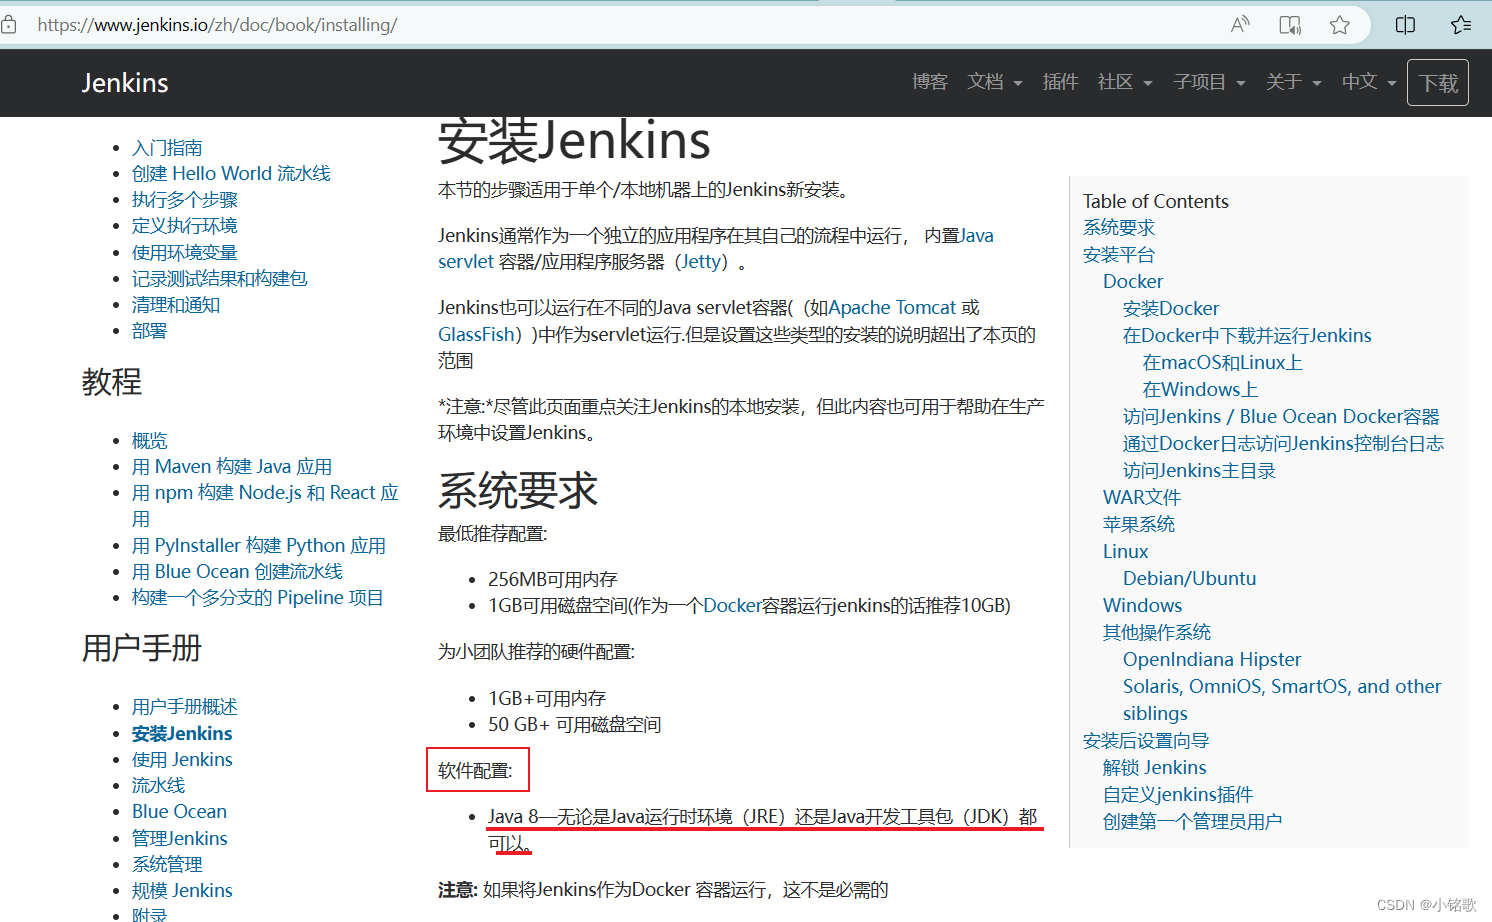Screen dimensions: 1492x922
Task: Click the lock icon beside the URL
Action: pos(9,25)
